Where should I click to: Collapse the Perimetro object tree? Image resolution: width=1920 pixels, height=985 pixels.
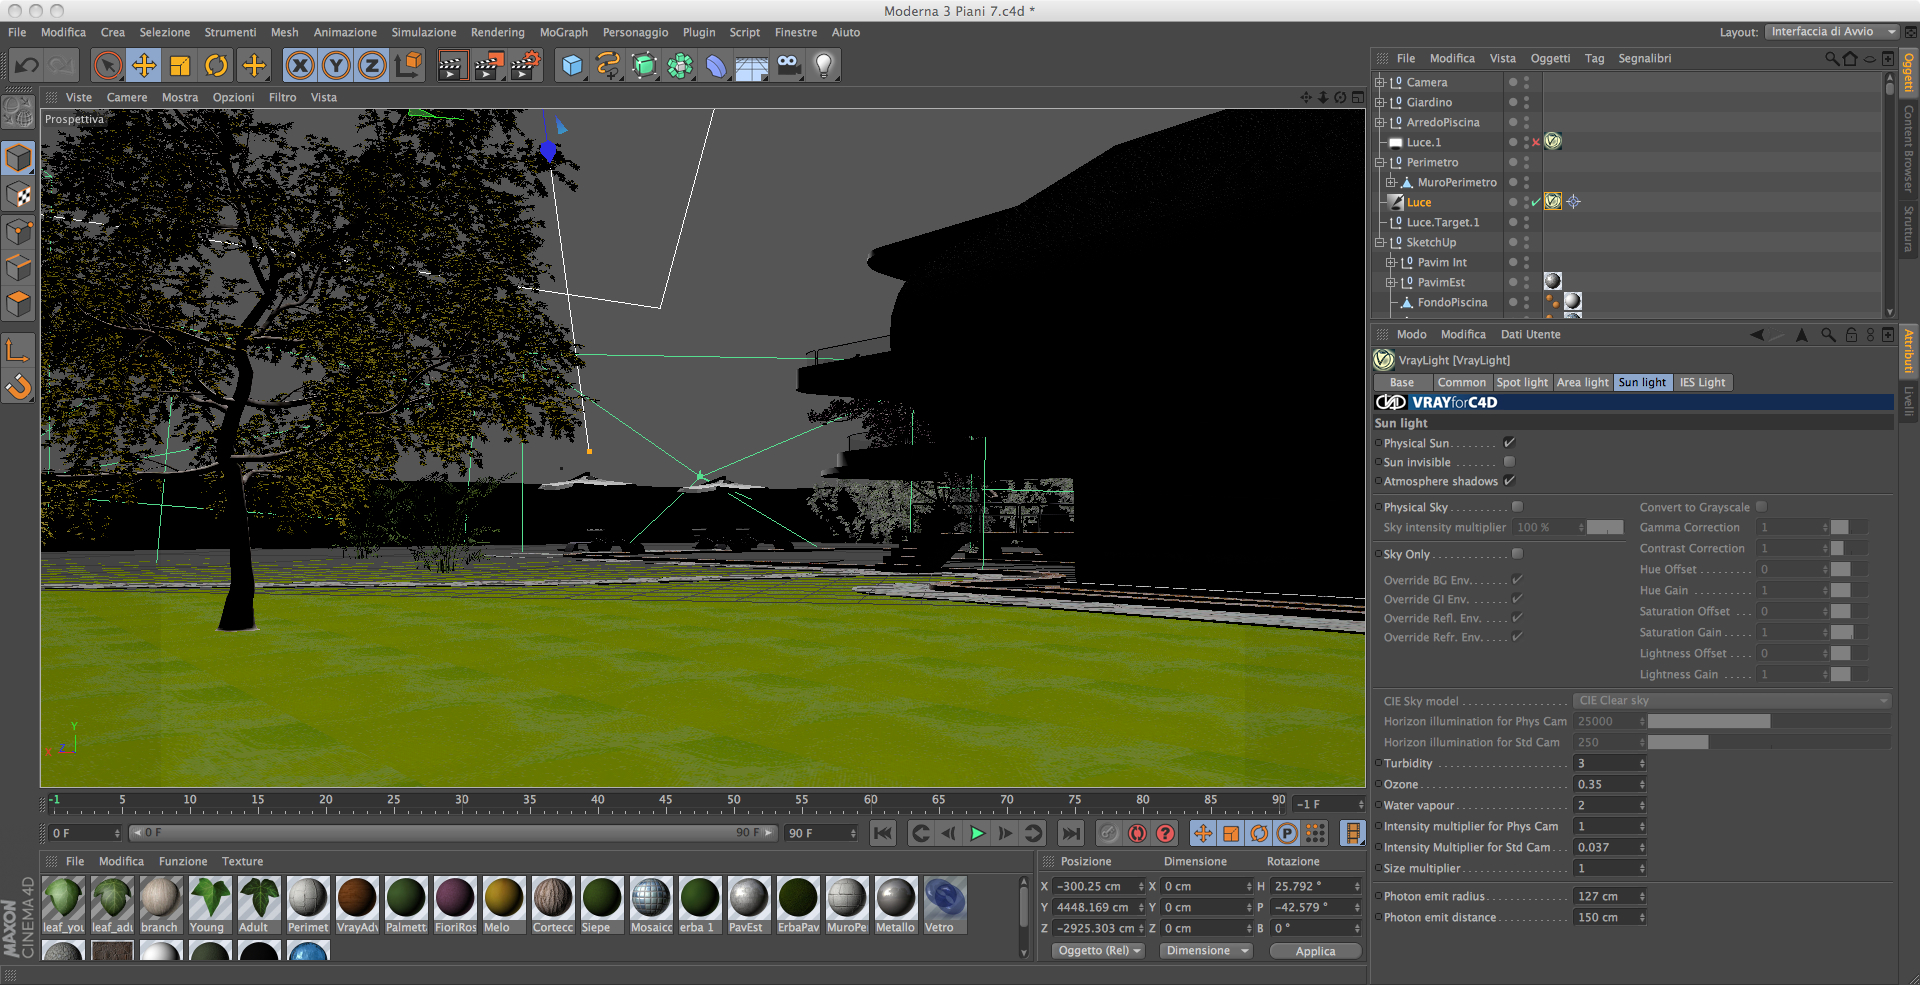point(1380,162)
